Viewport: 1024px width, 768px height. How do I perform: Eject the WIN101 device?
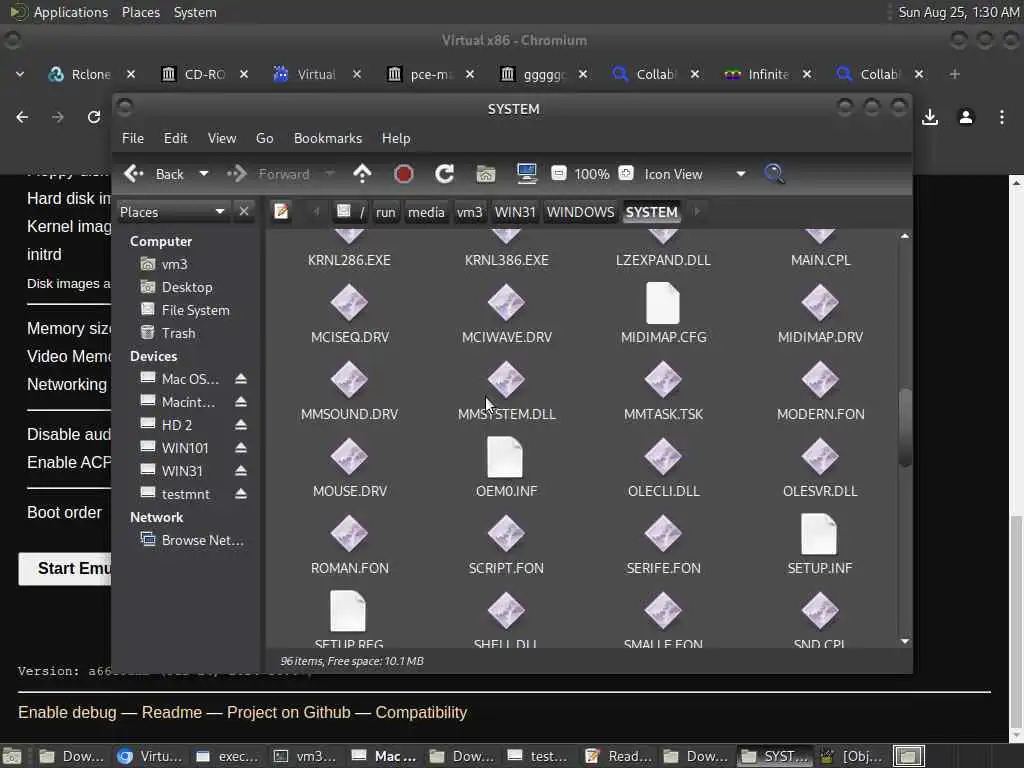point(241,448)
